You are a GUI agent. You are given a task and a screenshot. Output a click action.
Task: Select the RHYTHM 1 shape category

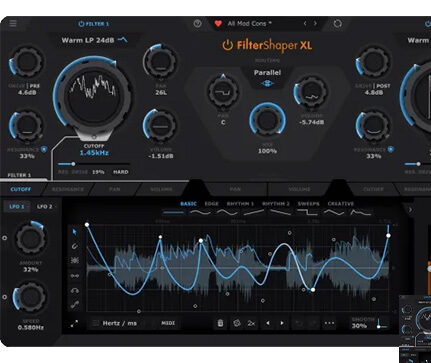point(240,204)
